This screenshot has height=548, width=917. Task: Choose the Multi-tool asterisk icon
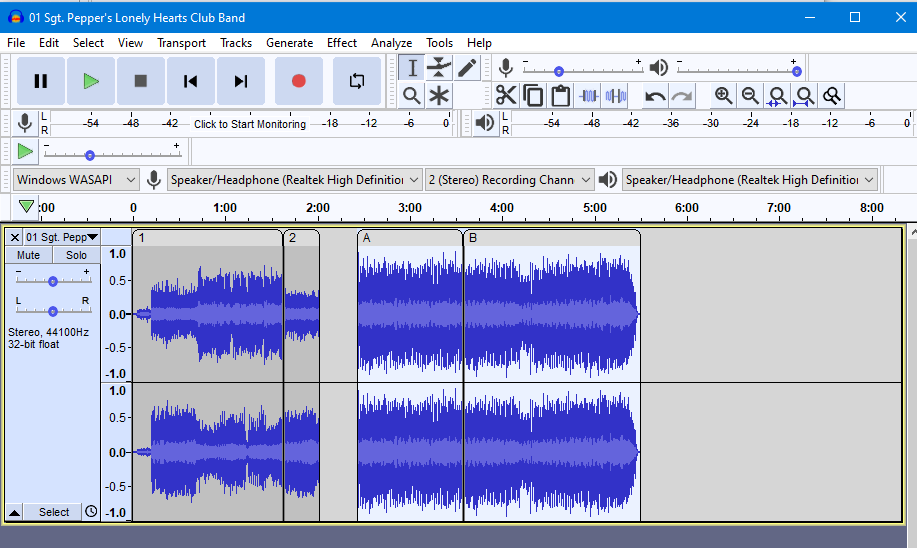coord(439,95)
